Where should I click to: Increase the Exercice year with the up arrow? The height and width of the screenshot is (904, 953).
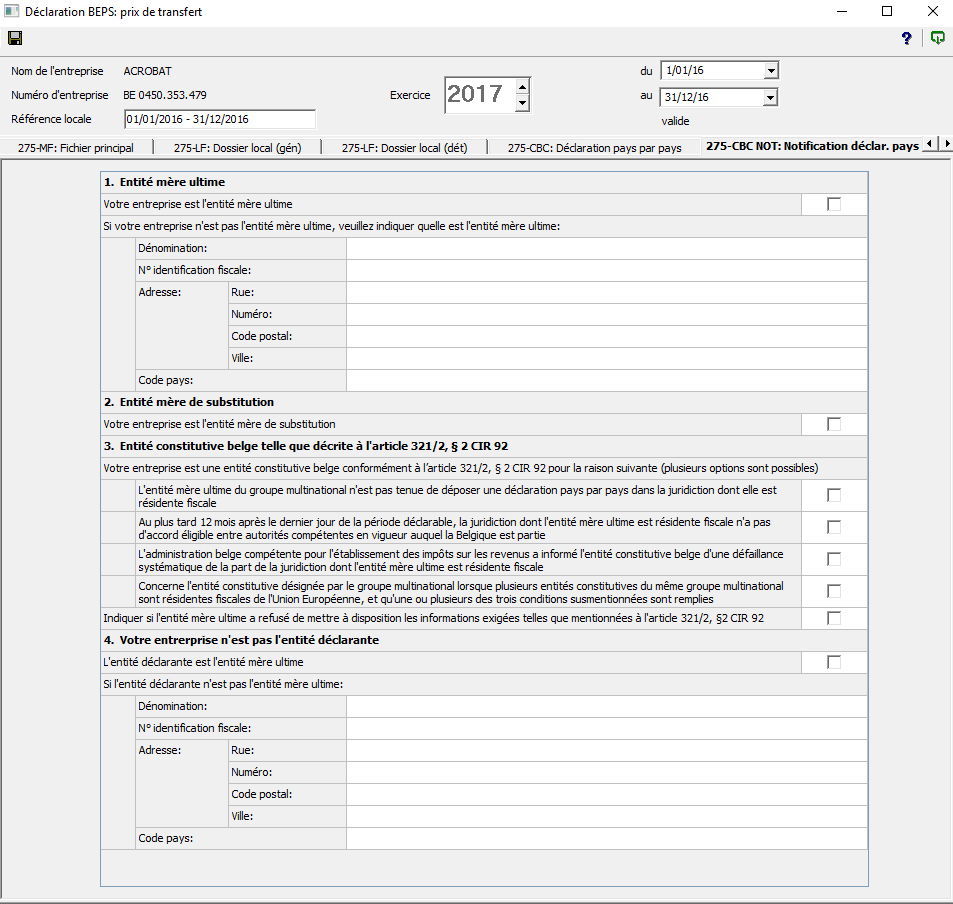coord(522,87)
